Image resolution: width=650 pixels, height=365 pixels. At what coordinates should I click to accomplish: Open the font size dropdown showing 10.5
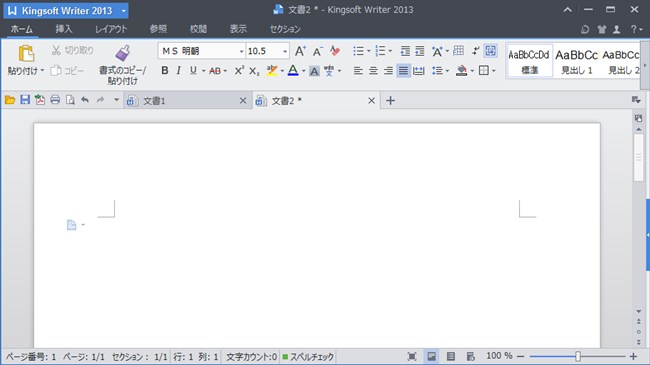(x=285, y=51)
